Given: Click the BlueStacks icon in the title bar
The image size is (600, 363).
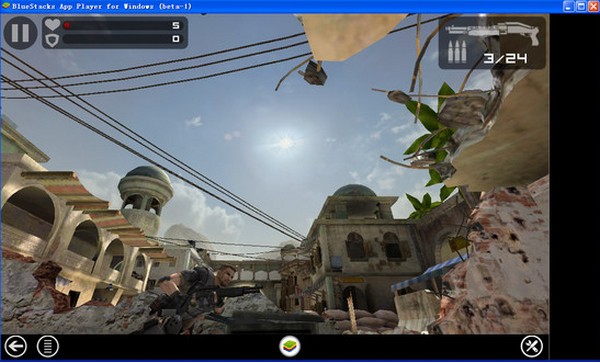Looking at the screenshot, I should tap(5, 6).
